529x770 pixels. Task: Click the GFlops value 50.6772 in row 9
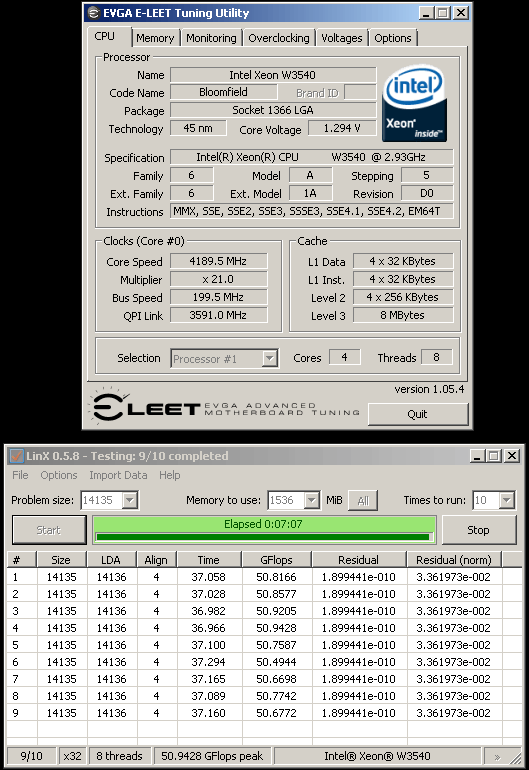[276, 713]
